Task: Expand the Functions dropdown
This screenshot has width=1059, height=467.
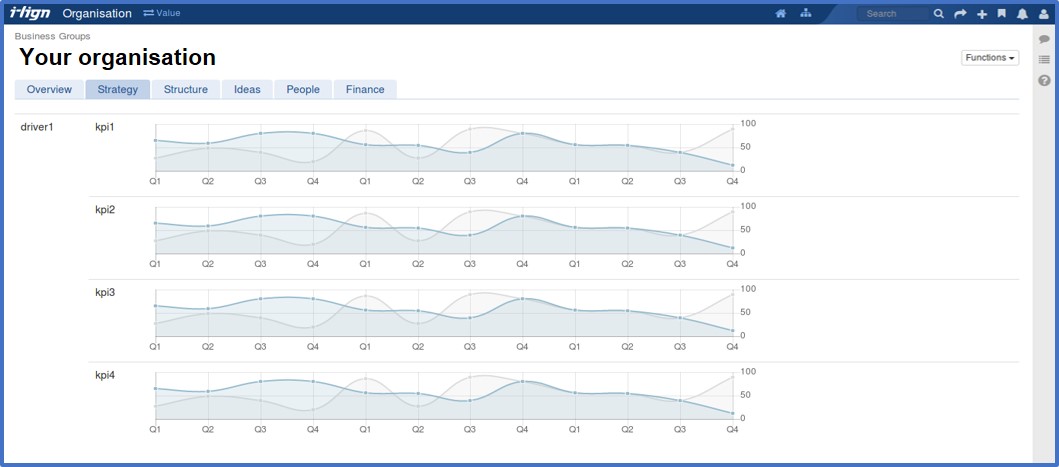Action: tap(989, 58)
